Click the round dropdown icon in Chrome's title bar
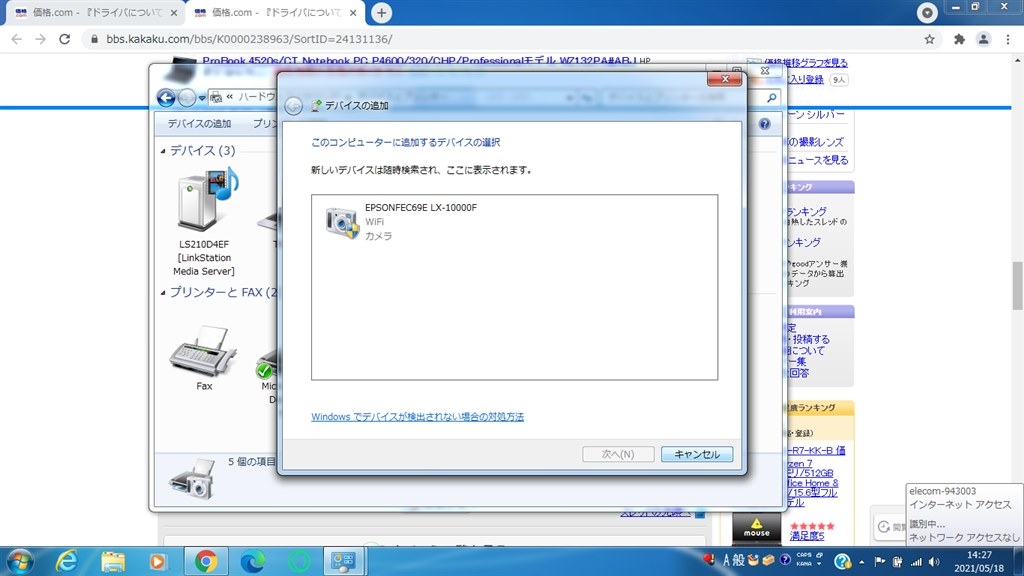Viewport: 1024px width, 576px height. [927, 12]
